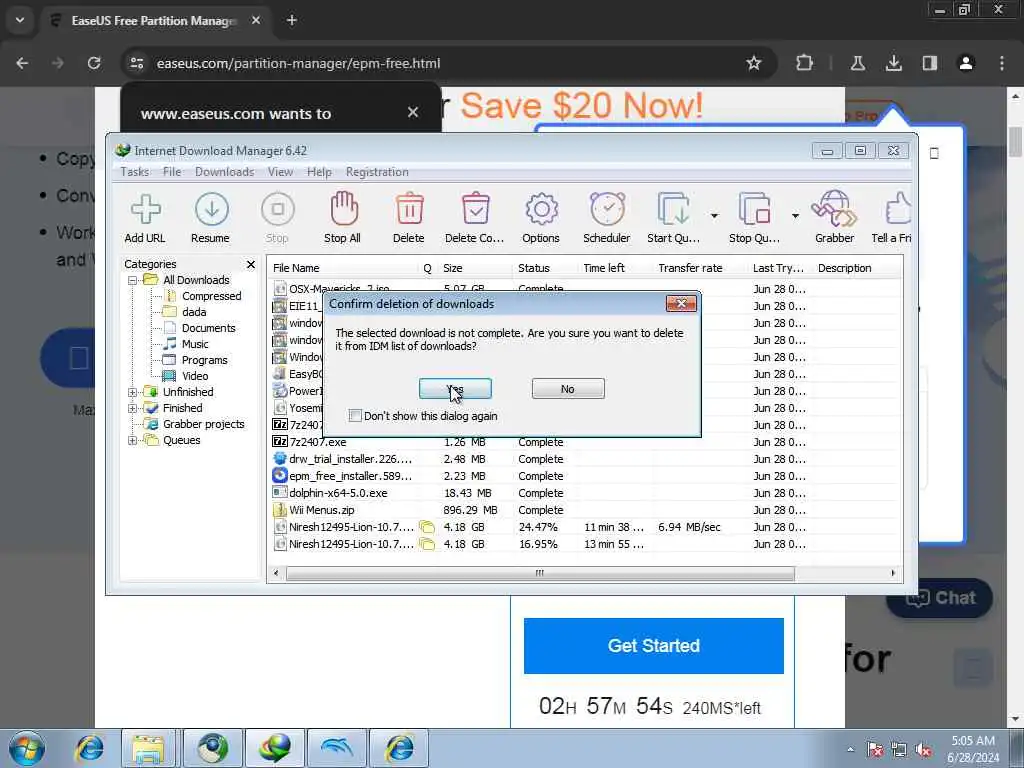
Task: Open Chrome extensions puzzle icon
Action: tap(805, 63)
